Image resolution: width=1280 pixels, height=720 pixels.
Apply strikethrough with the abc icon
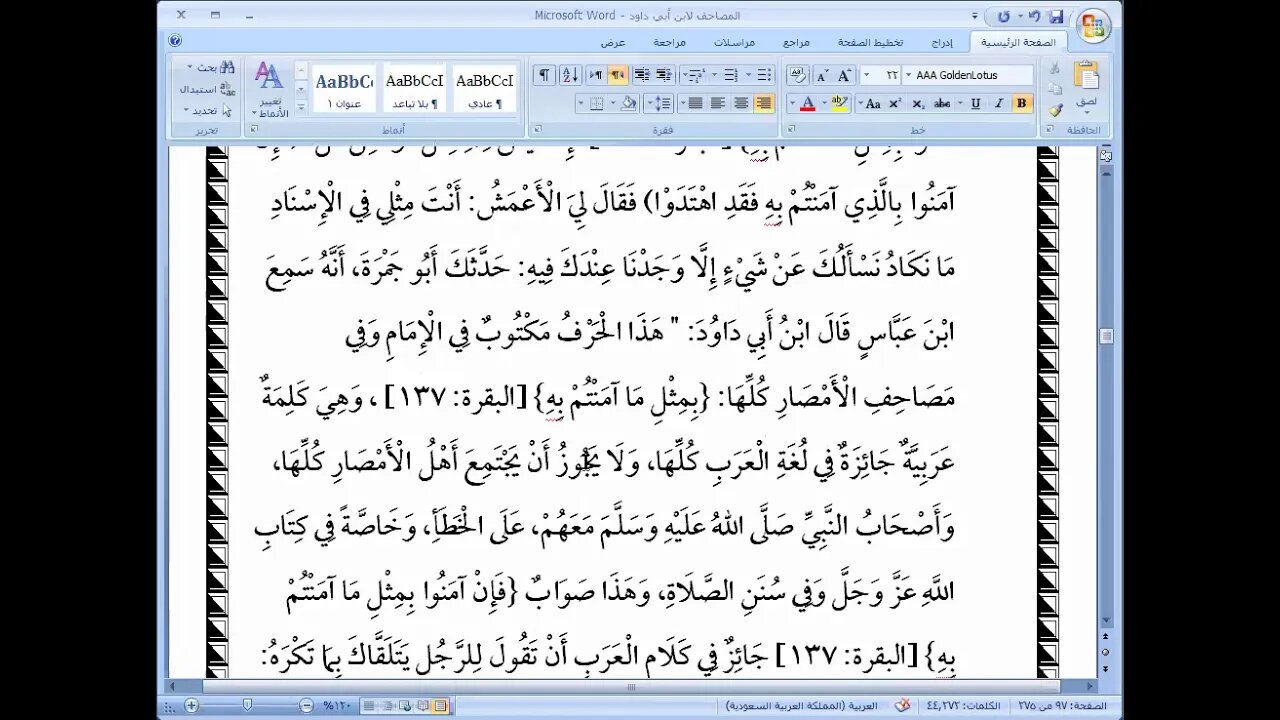click(942, 103)
